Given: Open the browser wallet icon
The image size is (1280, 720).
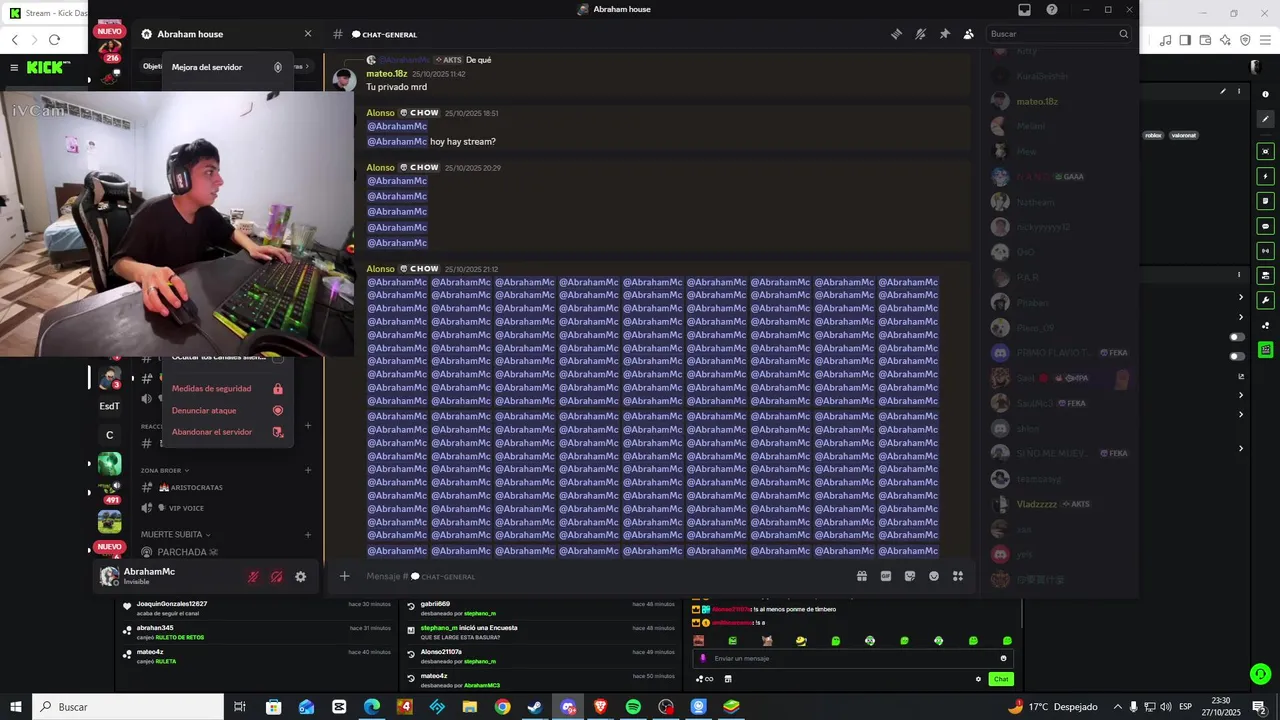Looking at the screenshot, I should coord(1205,40).
